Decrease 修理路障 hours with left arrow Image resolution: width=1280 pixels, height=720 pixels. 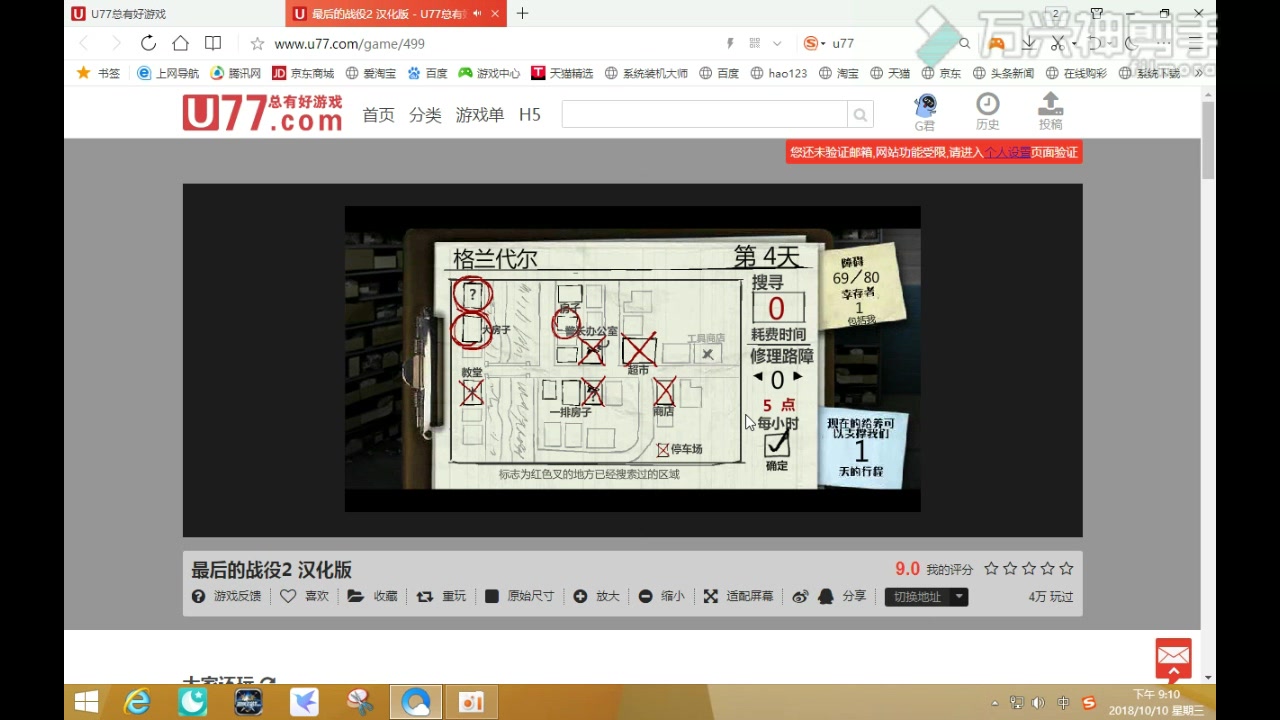click(x=758, y=378)
